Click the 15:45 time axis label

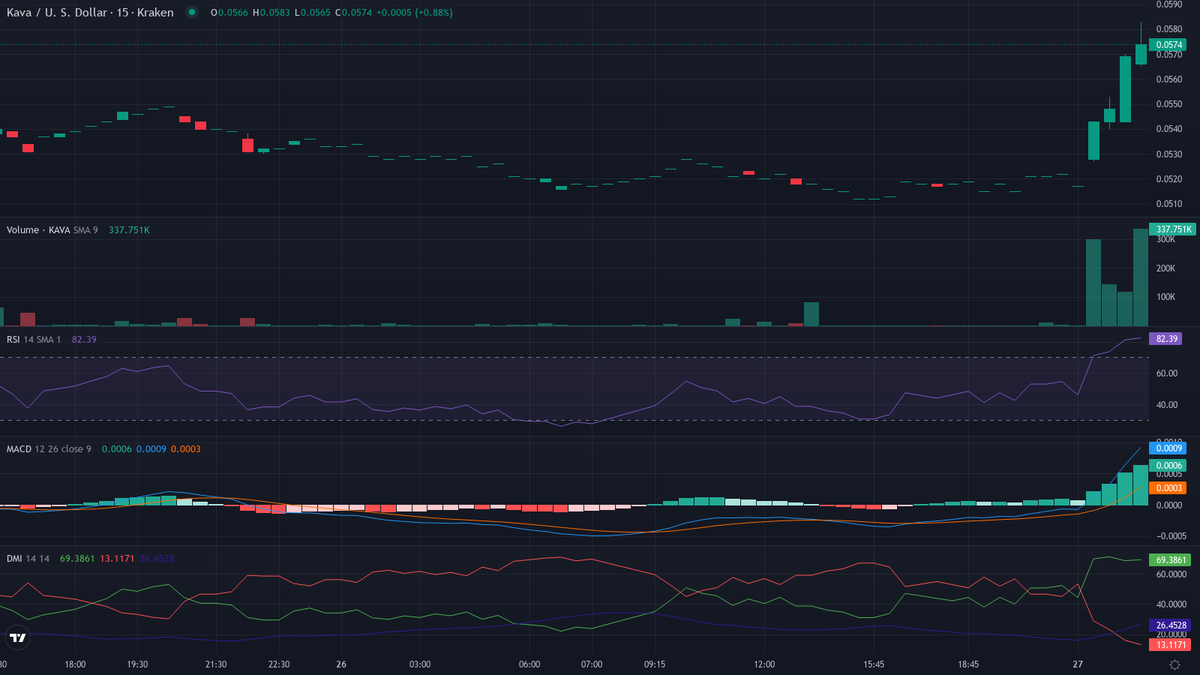click(875, 664)
